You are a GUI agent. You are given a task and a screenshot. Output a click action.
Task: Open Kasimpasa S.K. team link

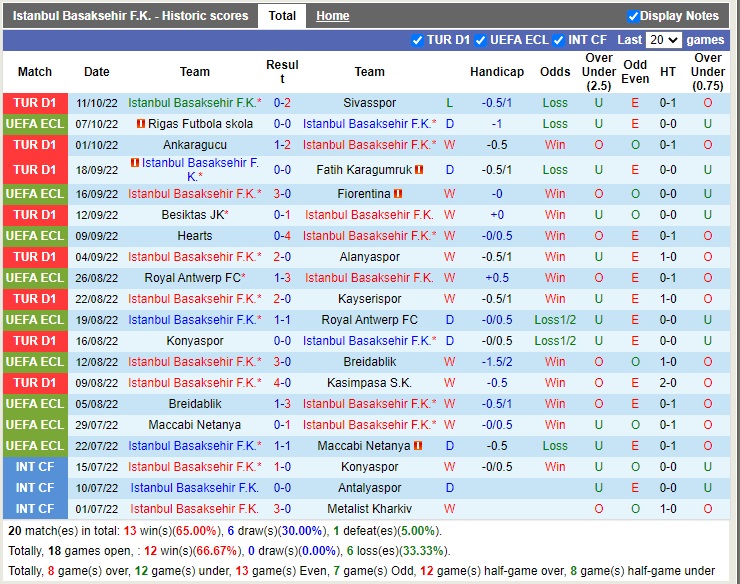click(x=370, y=382)
